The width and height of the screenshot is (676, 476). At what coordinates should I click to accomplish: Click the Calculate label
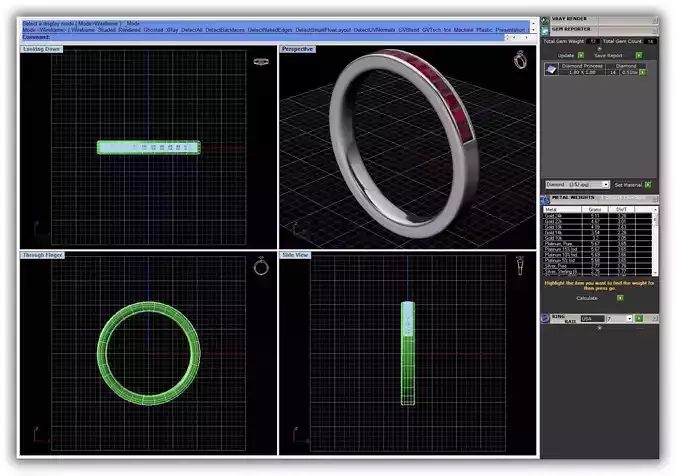[x=587, y=298]
